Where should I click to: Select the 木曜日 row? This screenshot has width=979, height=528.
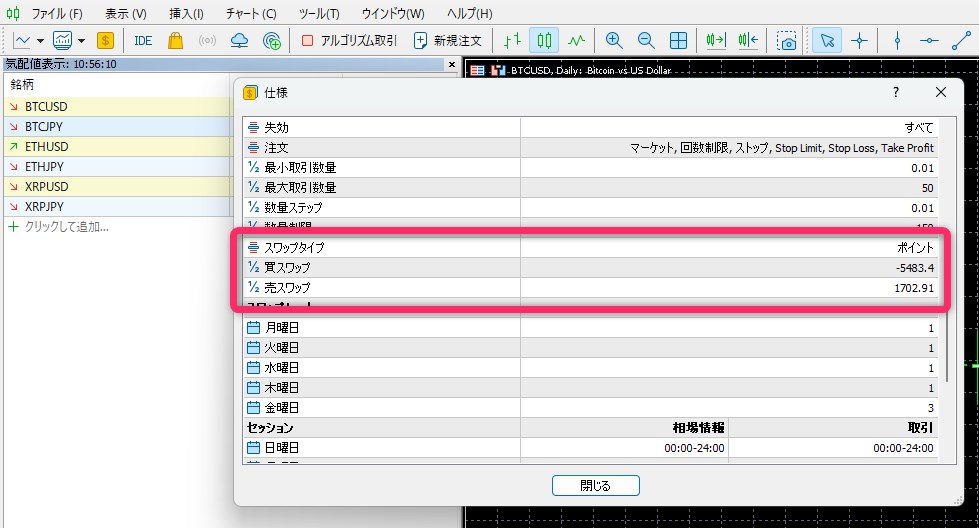click(x=591, y=388)
